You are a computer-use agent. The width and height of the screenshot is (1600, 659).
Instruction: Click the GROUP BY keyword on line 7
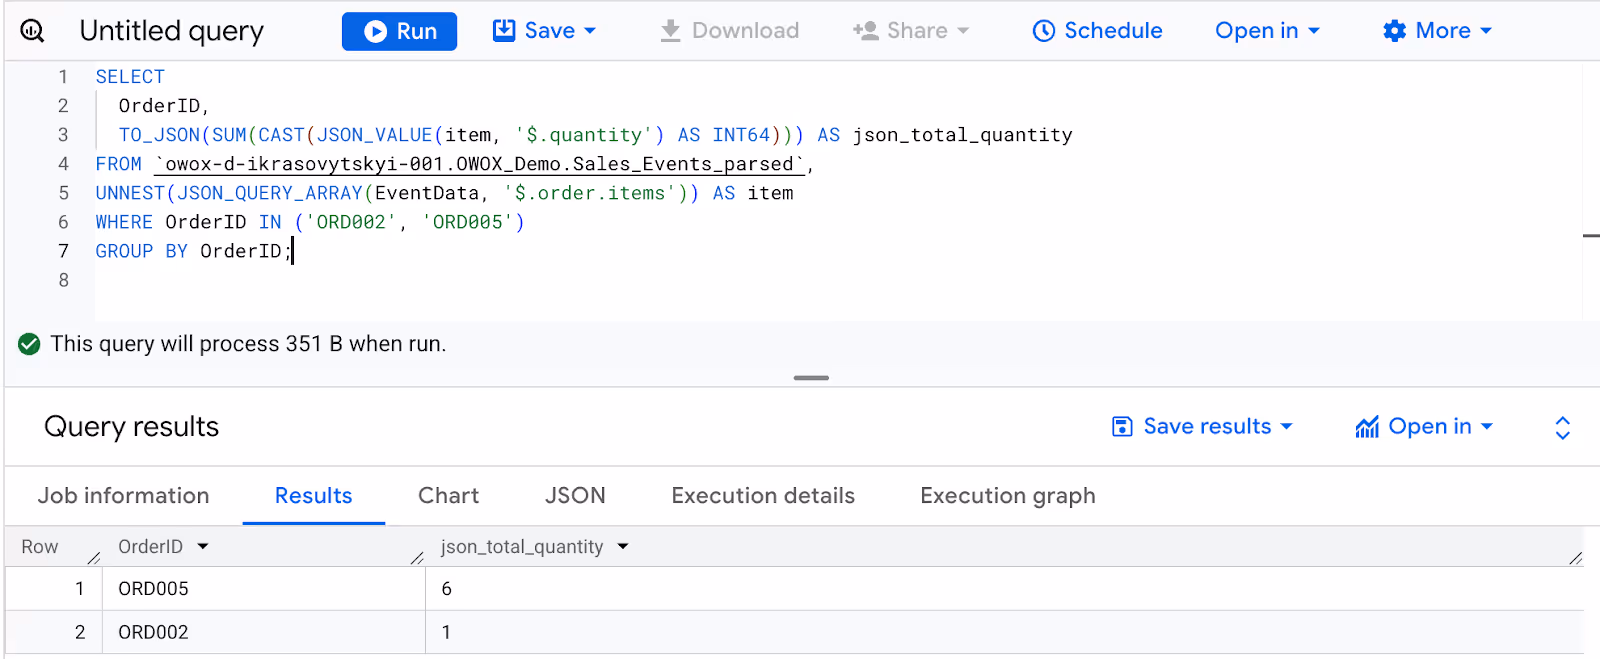[x=142, y=251]
